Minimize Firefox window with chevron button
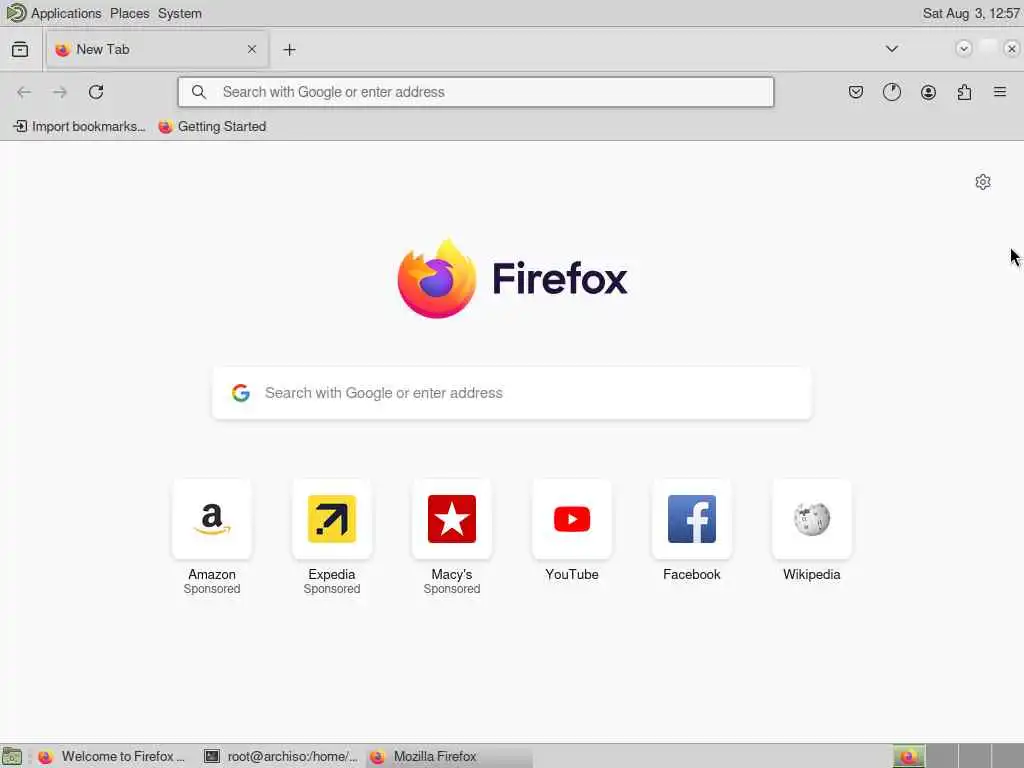1024x768 pixels. click(x=963, y=48)
